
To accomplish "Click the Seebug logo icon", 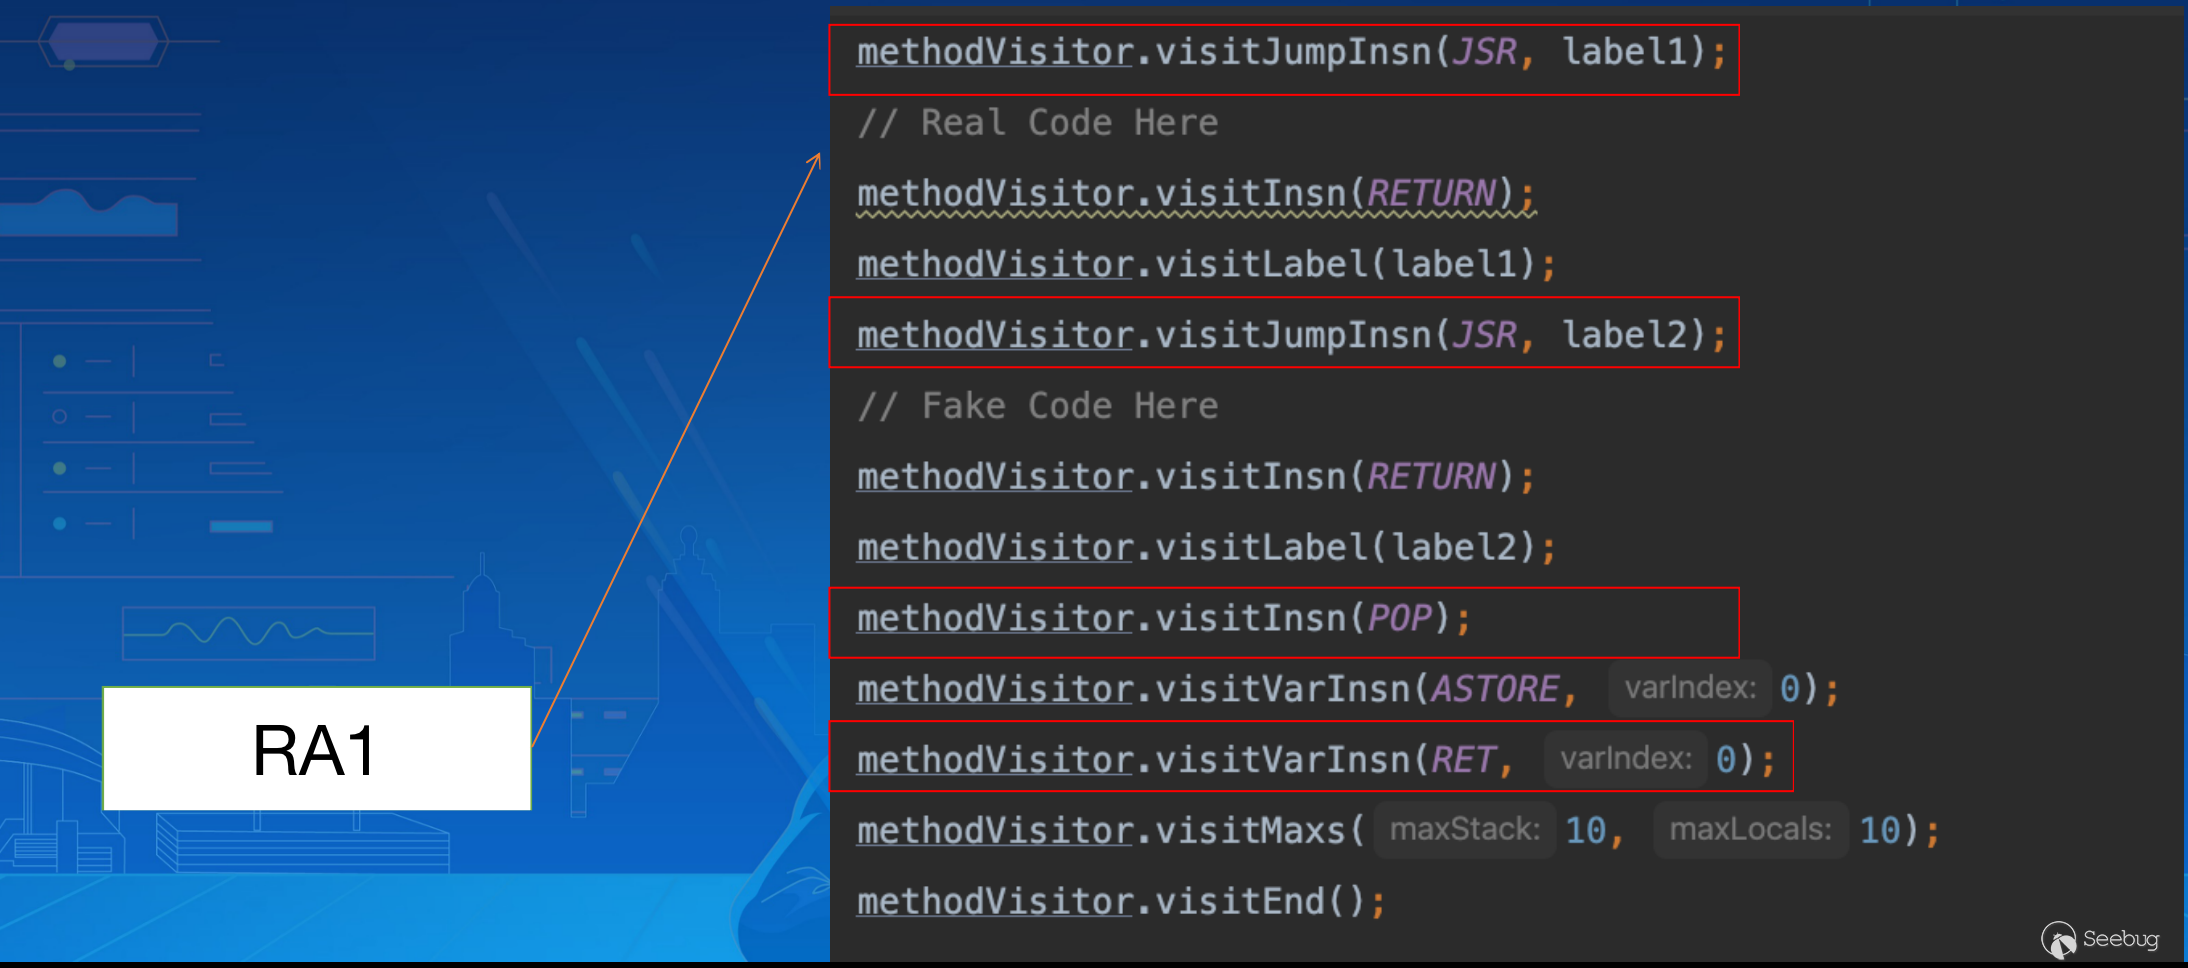I will (x=2058, y=940).
